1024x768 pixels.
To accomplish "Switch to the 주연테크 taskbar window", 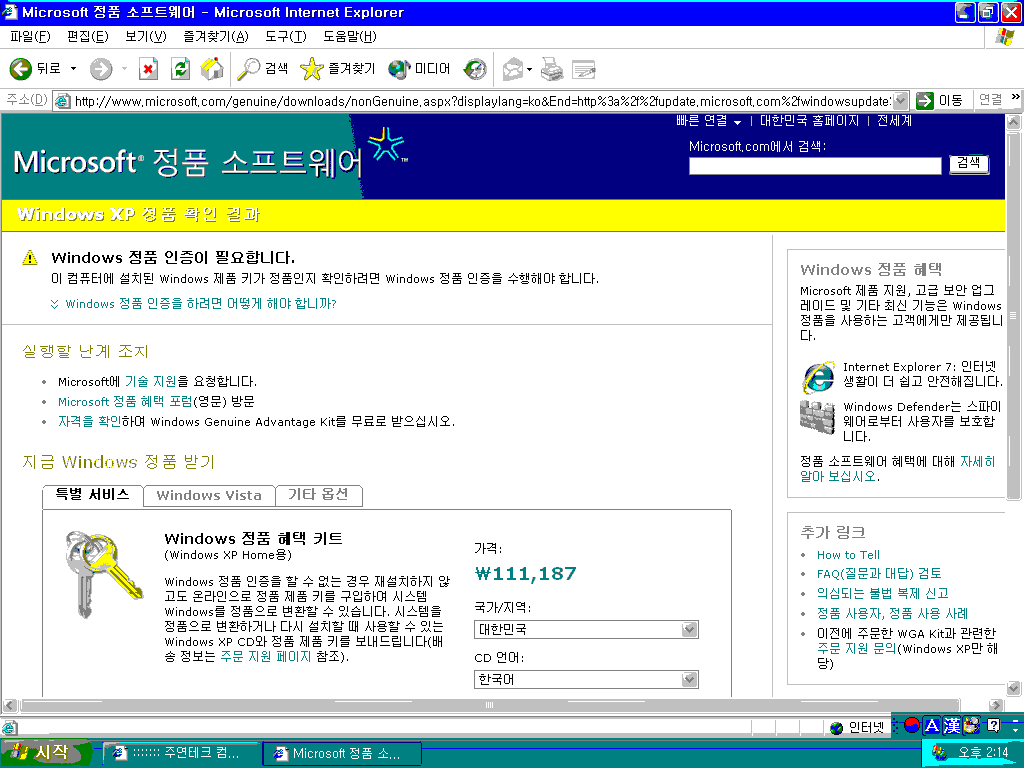I will click(181, 753).
